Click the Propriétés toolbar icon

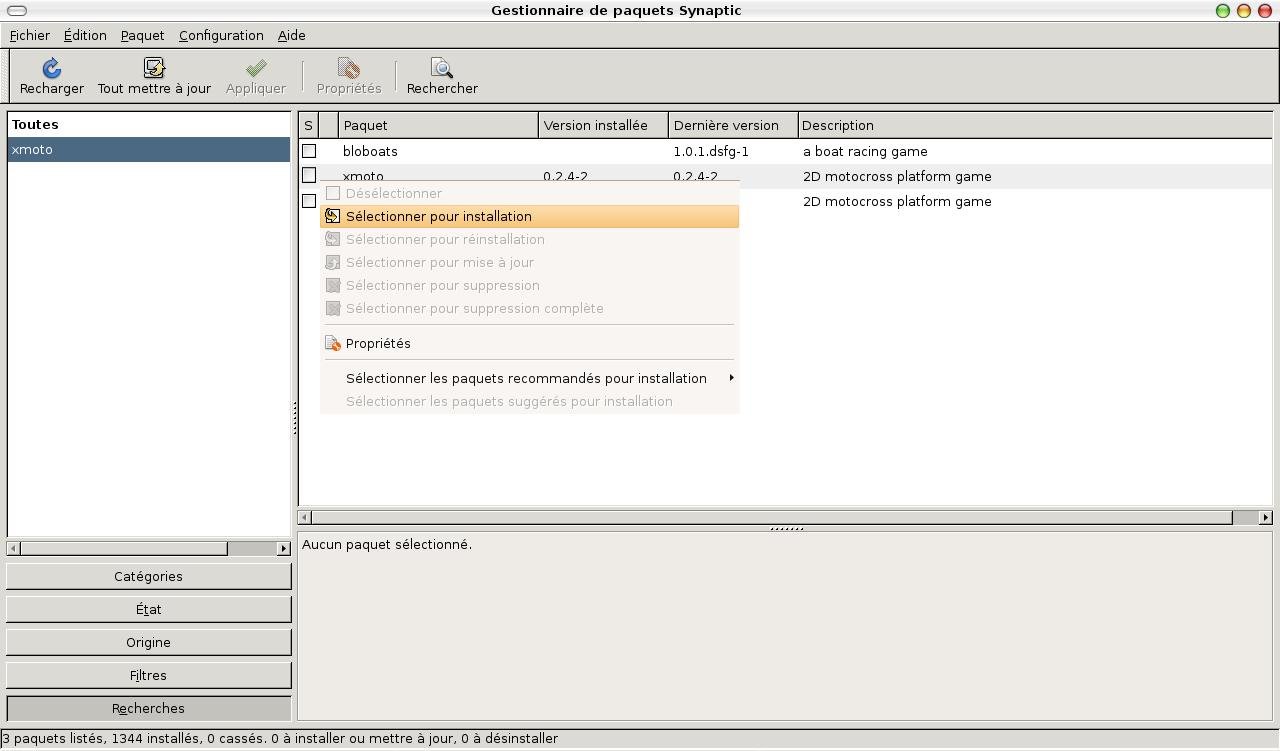349,67
